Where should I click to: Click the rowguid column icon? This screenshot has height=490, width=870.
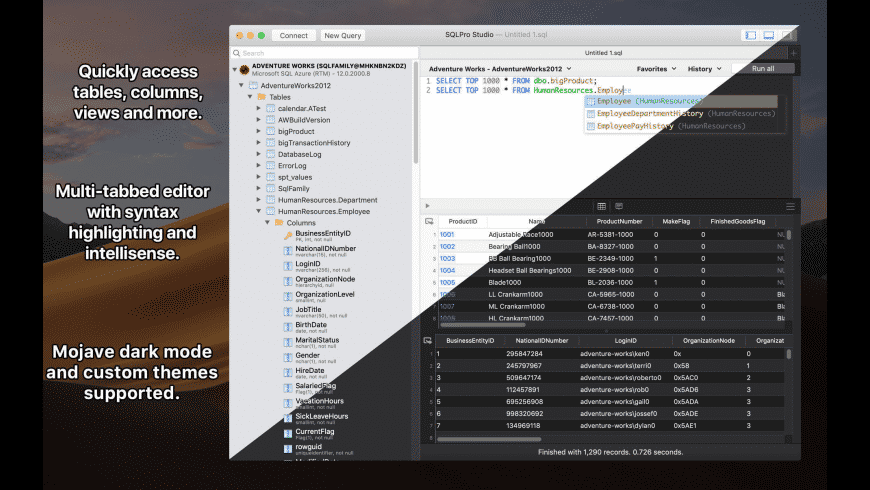(x=288, y=449)
